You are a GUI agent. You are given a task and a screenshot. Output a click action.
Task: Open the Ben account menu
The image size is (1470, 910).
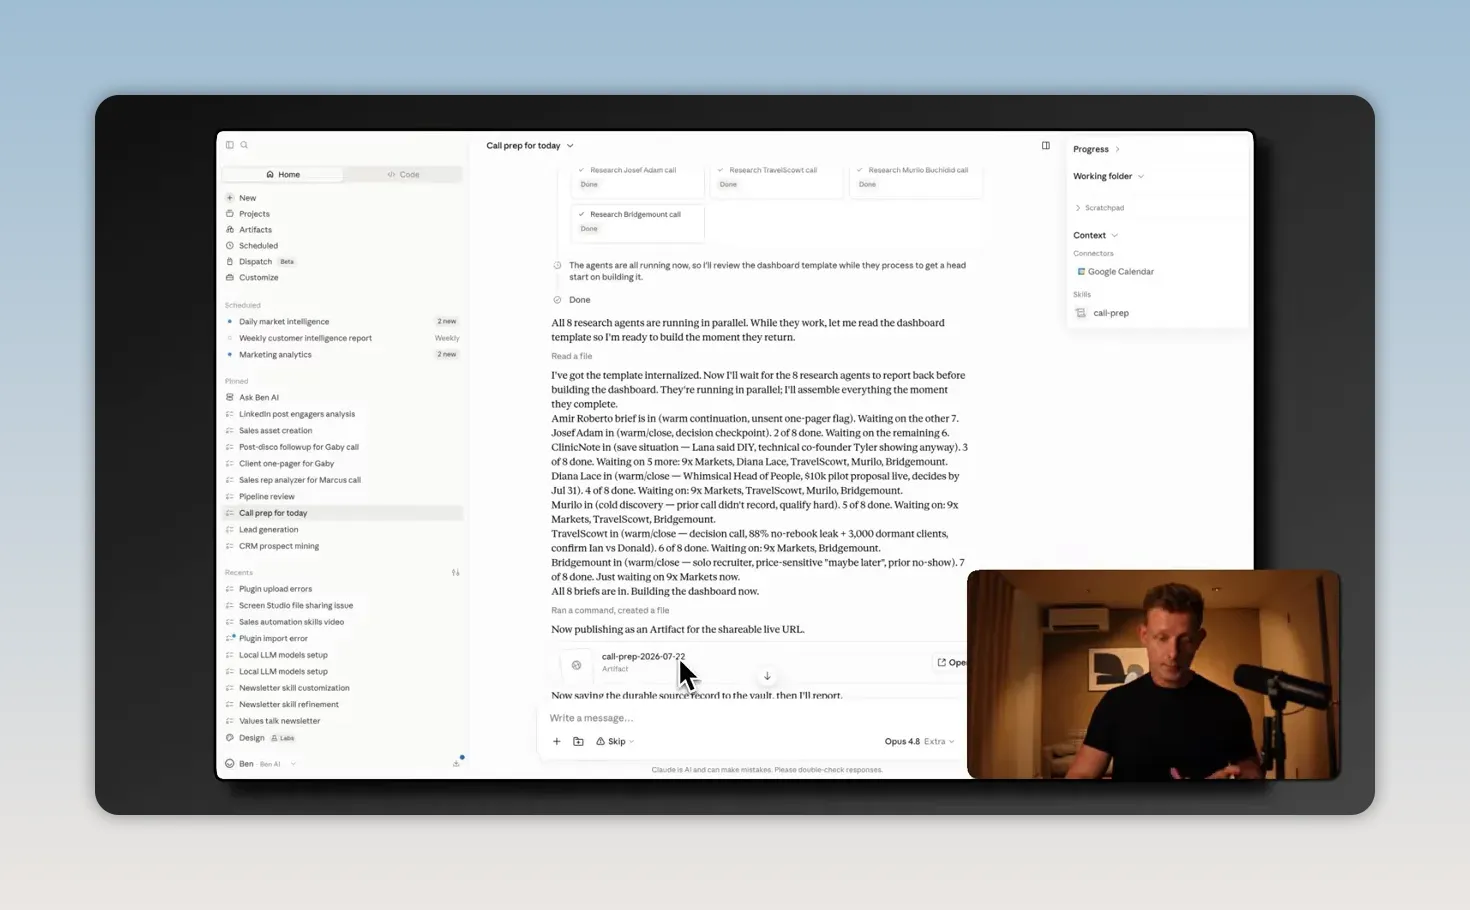260,764
